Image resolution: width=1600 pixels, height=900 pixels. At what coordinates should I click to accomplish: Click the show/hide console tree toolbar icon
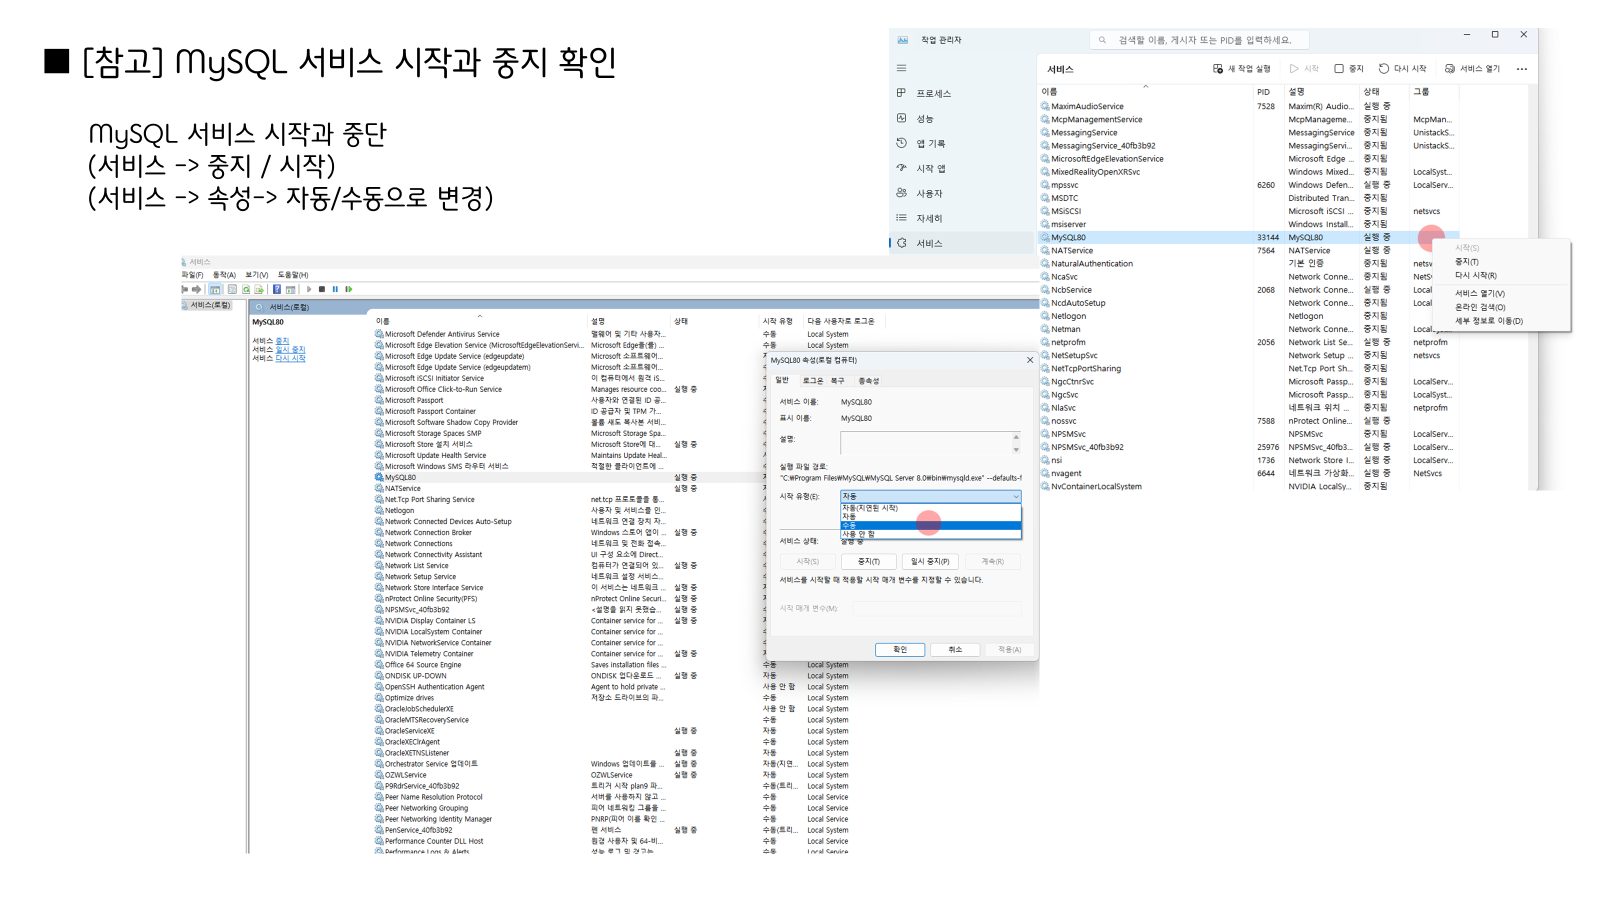click(x=215, y=289)
